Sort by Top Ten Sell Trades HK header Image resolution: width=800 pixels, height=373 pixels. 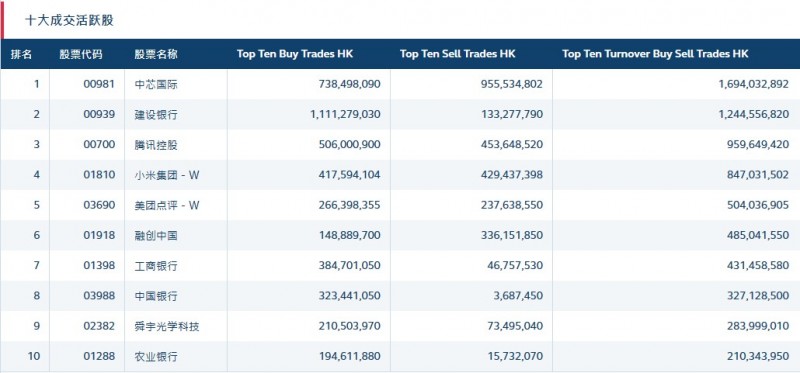(458, 54)
